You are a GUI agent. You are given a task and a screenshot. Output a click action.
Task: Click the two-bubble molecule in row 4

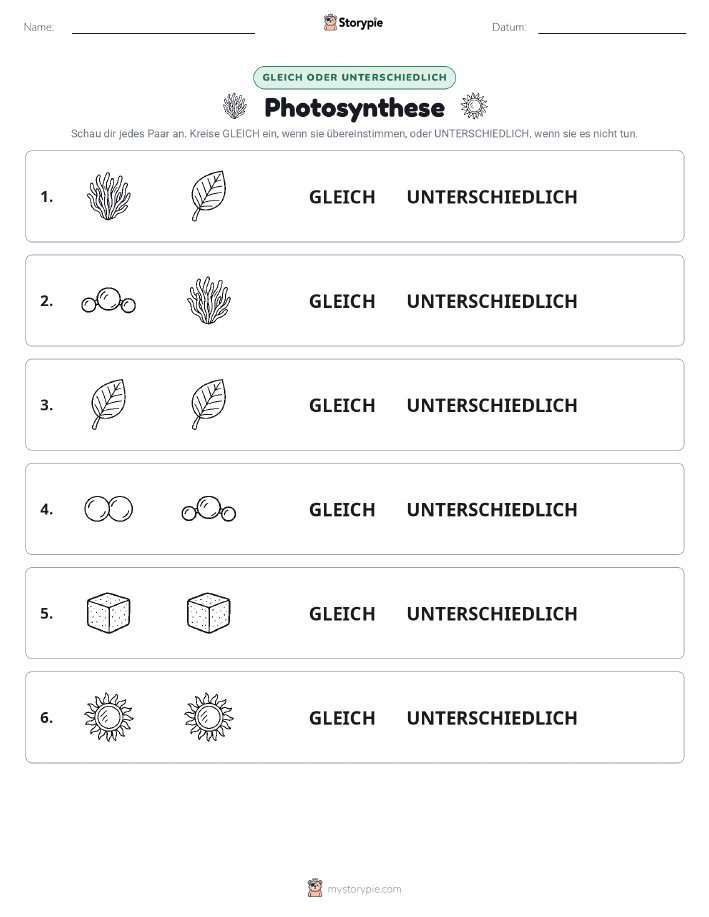point(109,509)
